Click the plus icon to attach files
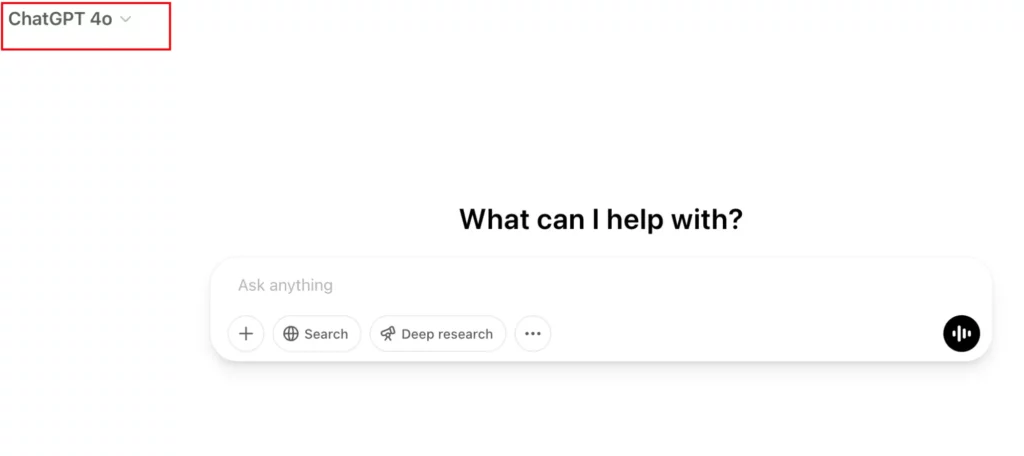The width and height of the screenshot is (1024, 456). [246, 334]
